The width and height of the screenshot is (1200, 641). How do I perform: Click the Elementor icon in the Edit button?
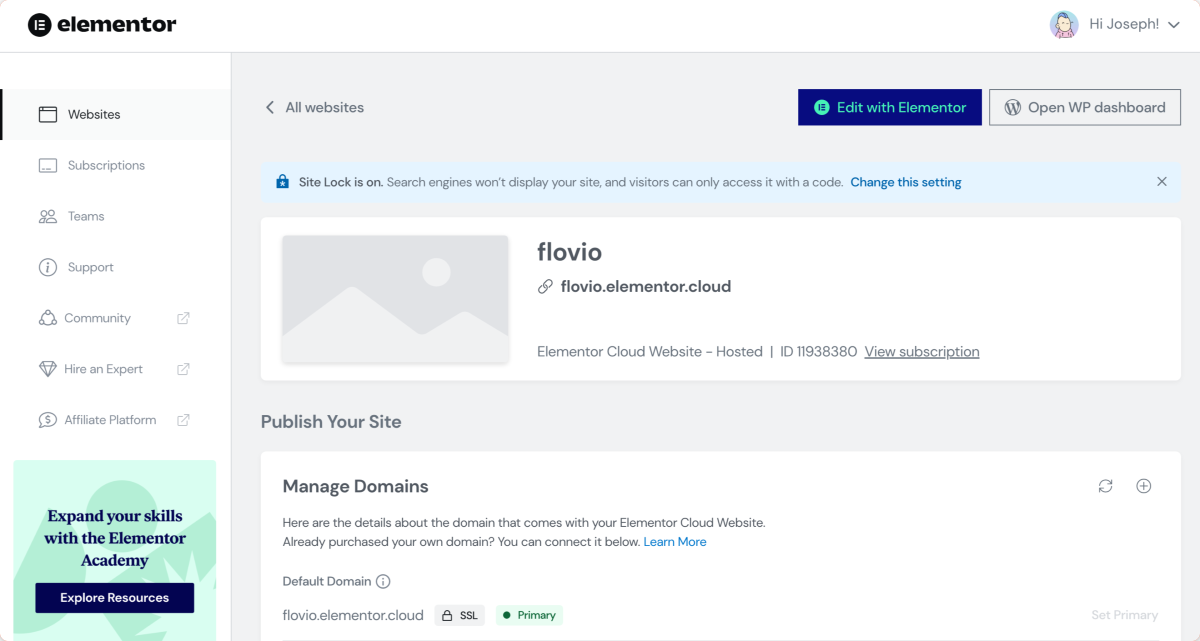(822, 107)
